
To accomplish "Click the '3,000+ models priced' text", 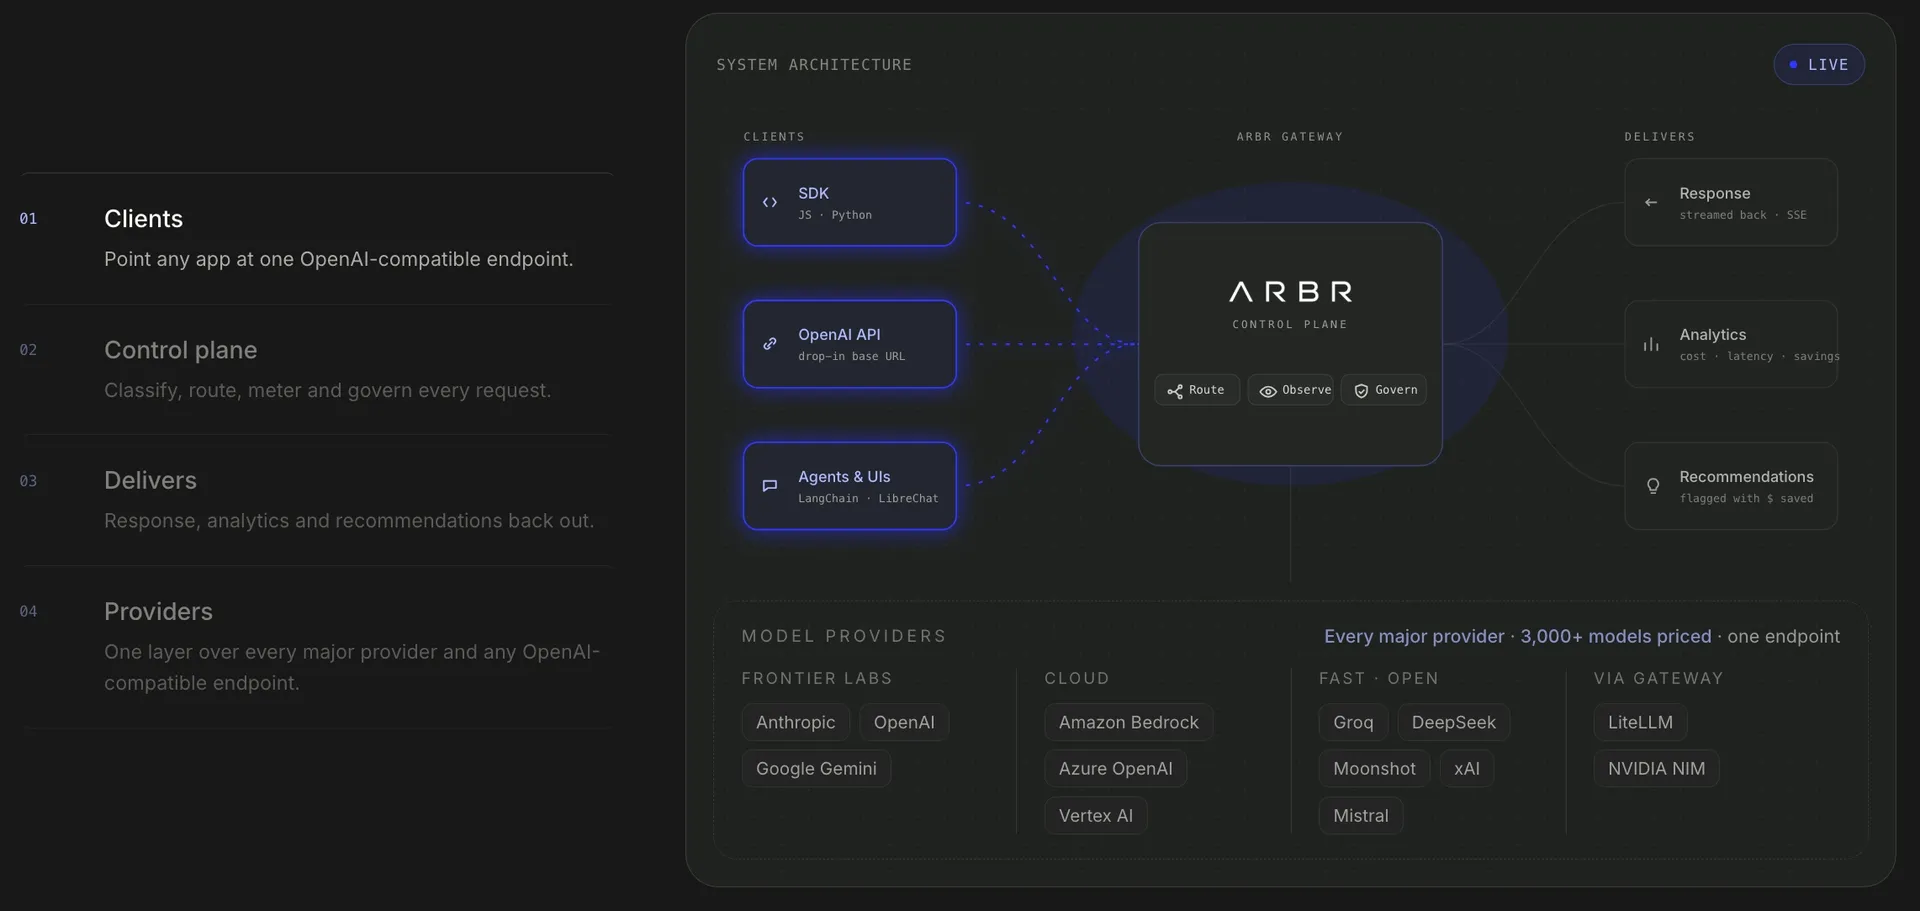I will [x=1616, y=636].
